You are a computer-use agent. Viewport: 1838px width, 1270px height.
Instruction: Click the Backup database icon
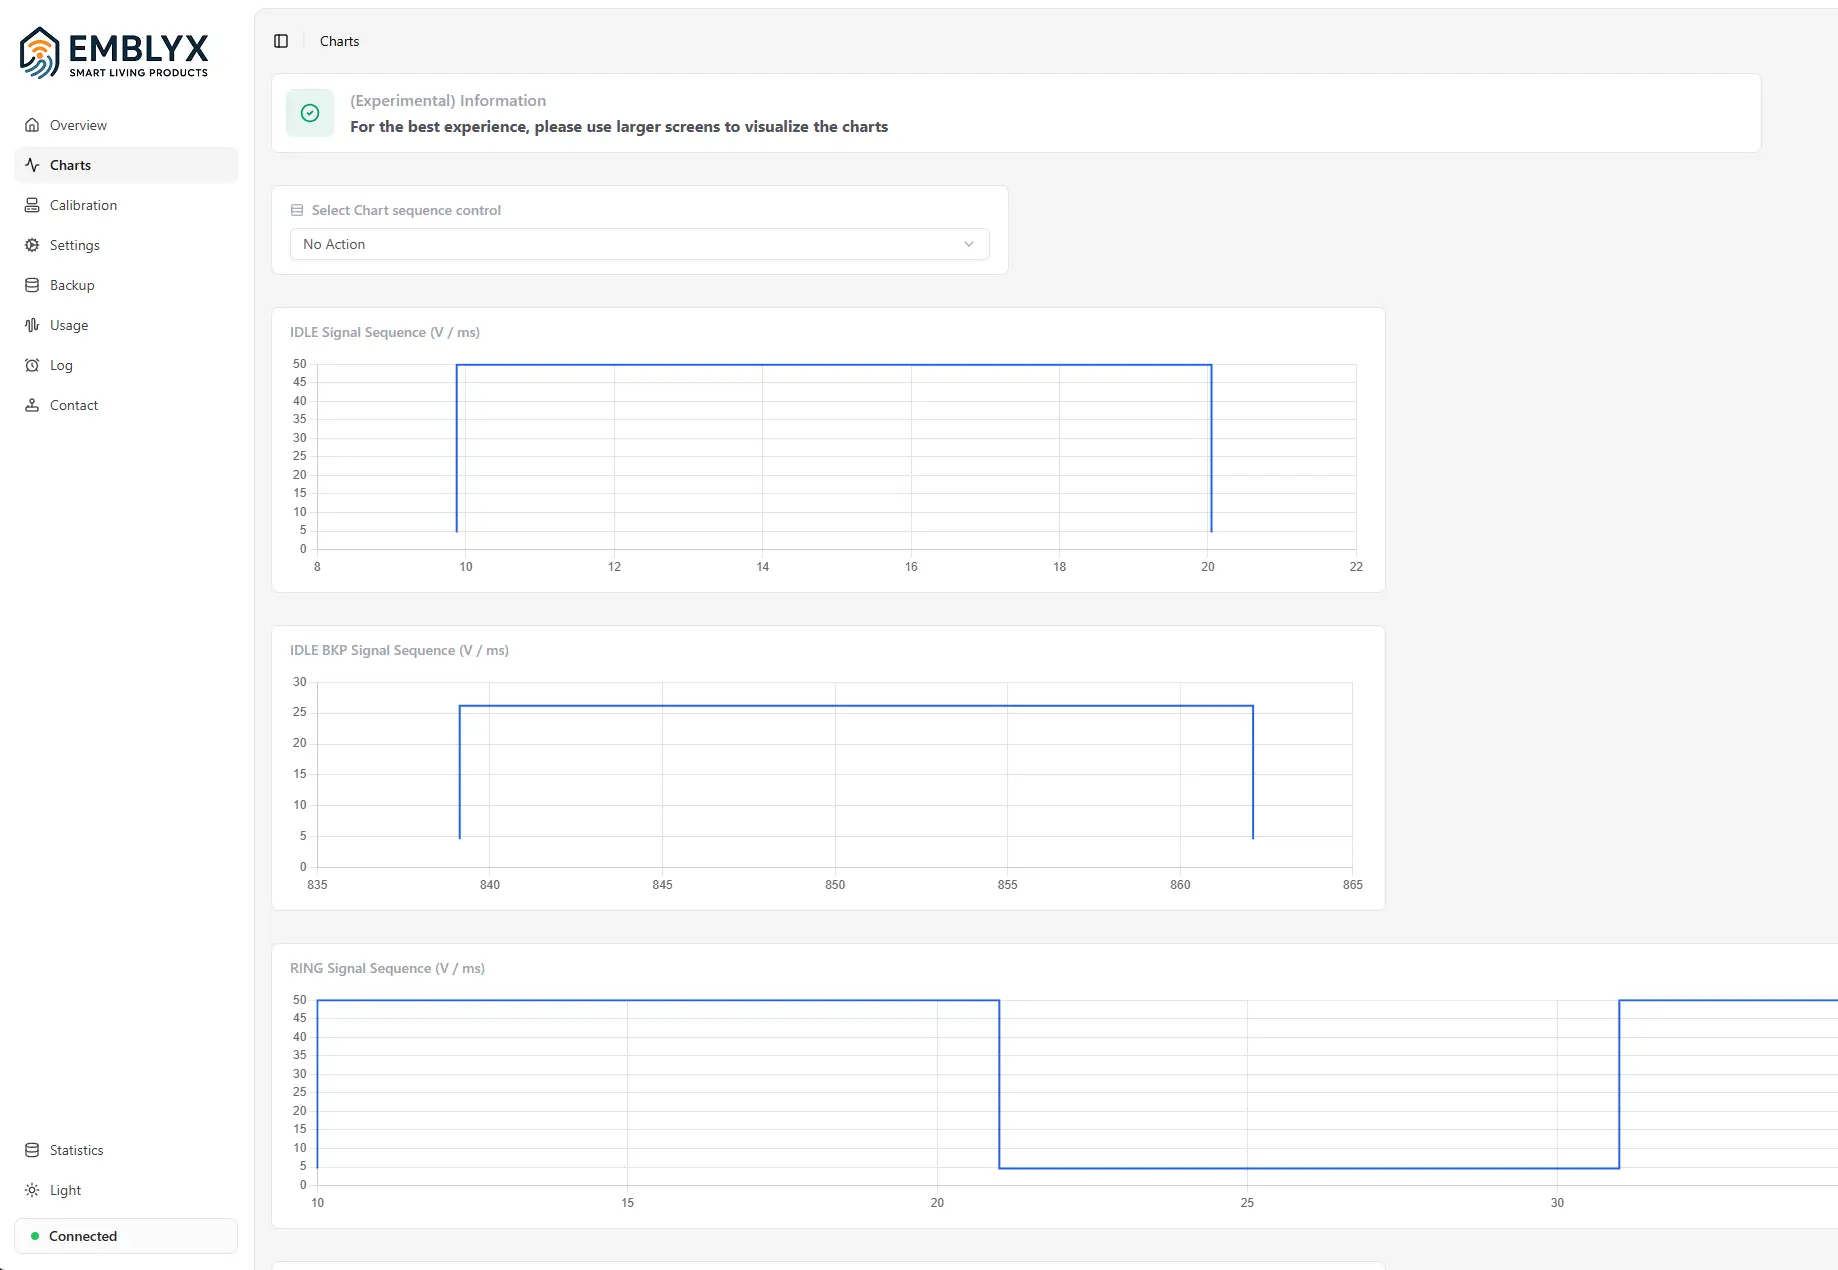click(32, 285)
